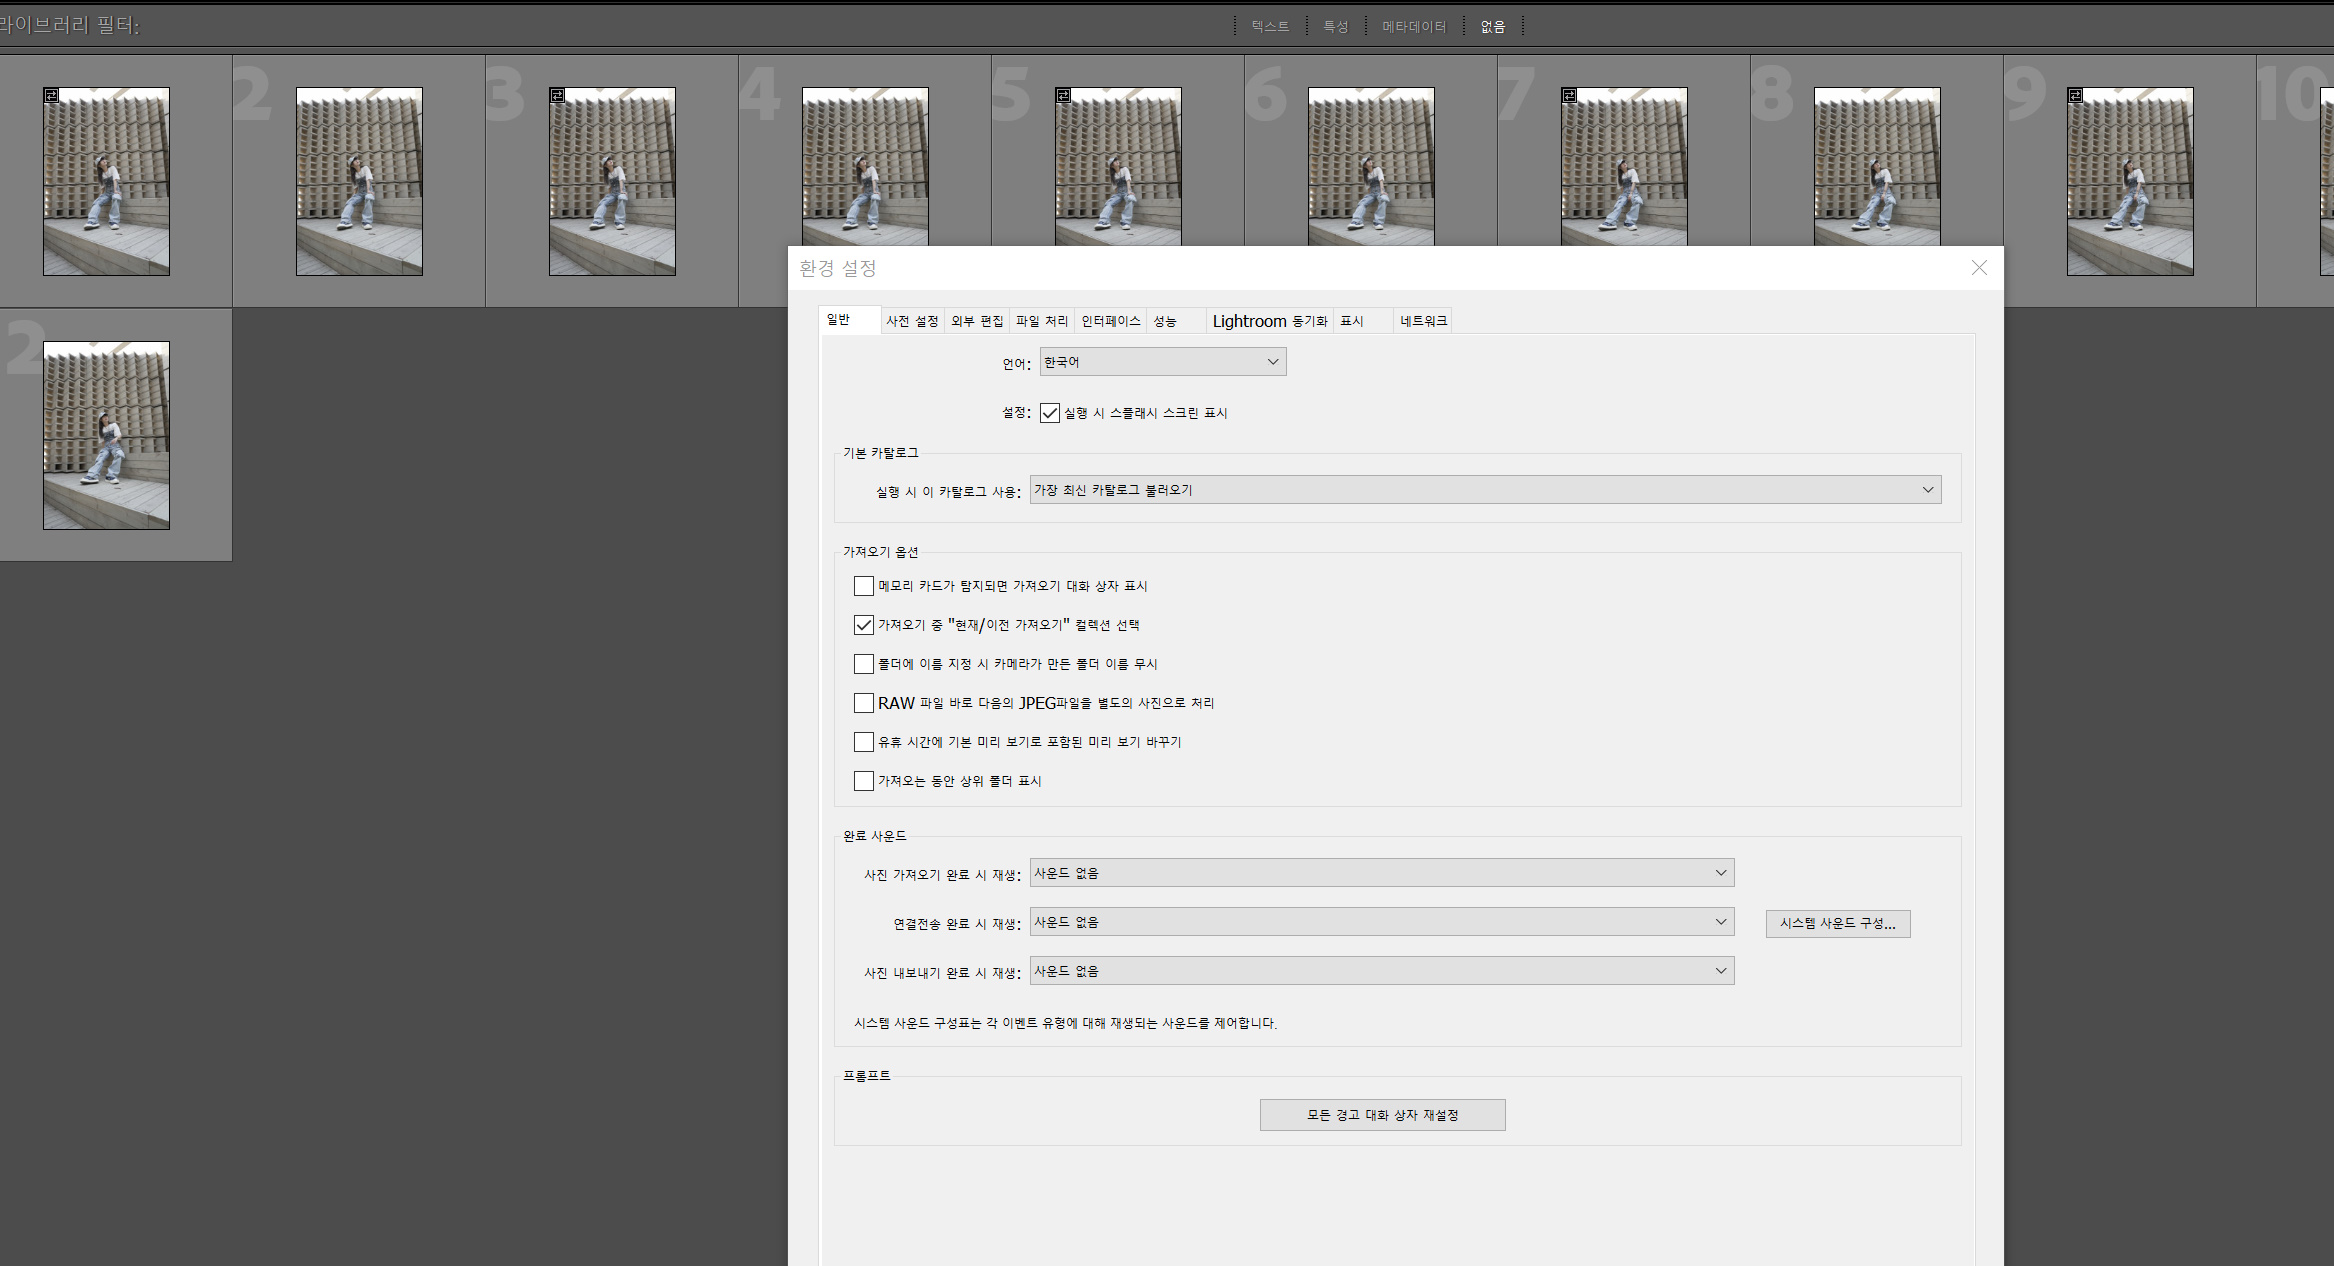Viewport: 2334px width, 1266px height.
Task: Switch to the 사전 설정 tab
Action: point(912,321)
